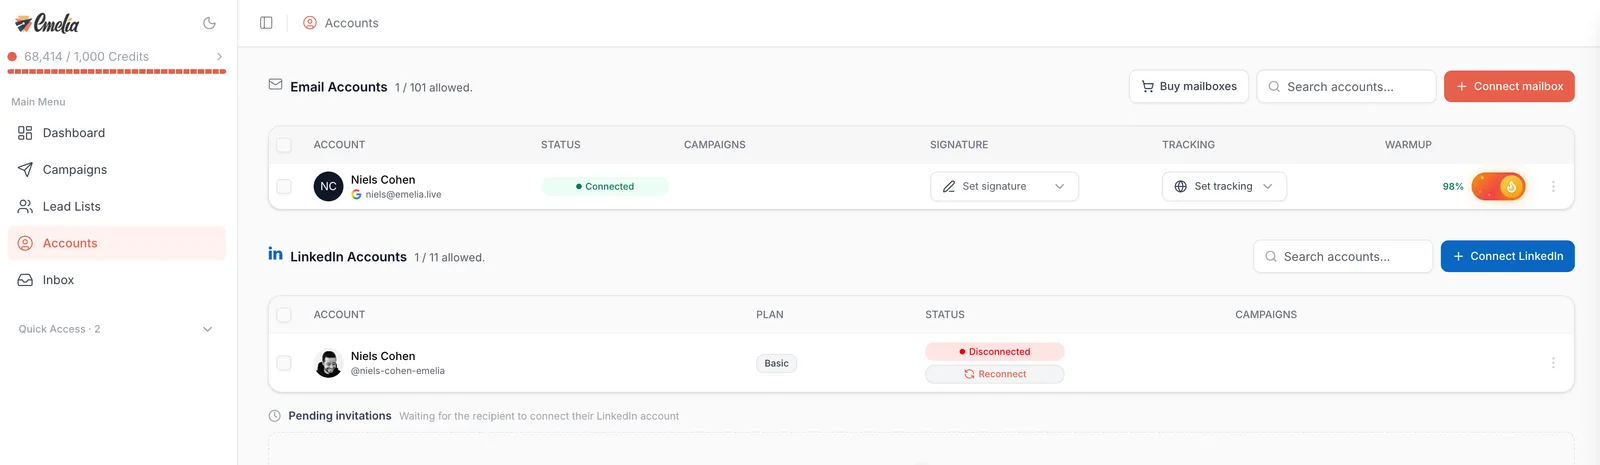Click the SIGNATURE column header
Image resolution: width=1600 pixels, height=465 pixels.
(x=959, y=145)
